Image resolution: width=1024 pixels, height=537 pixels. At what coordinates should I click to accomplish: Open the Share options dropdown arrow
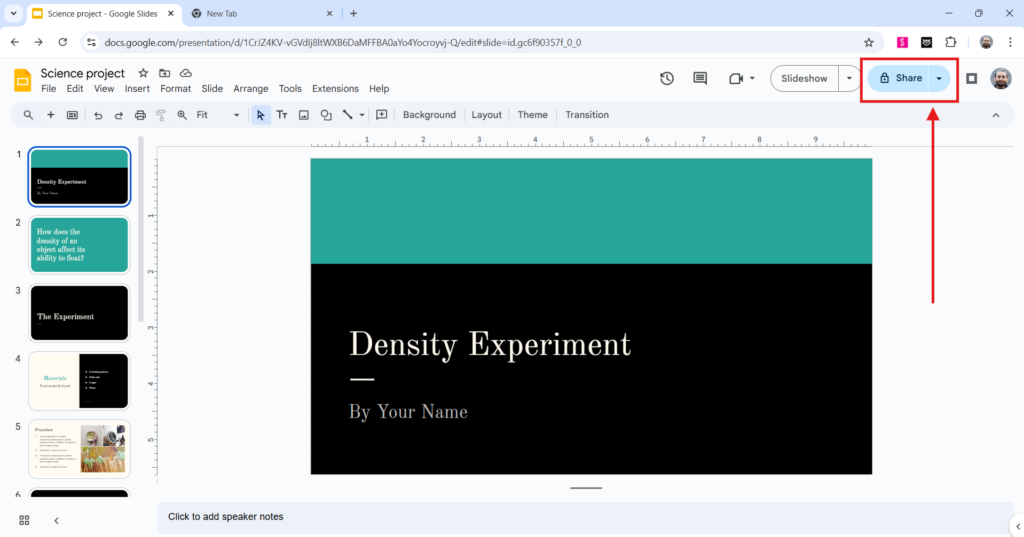938,79
